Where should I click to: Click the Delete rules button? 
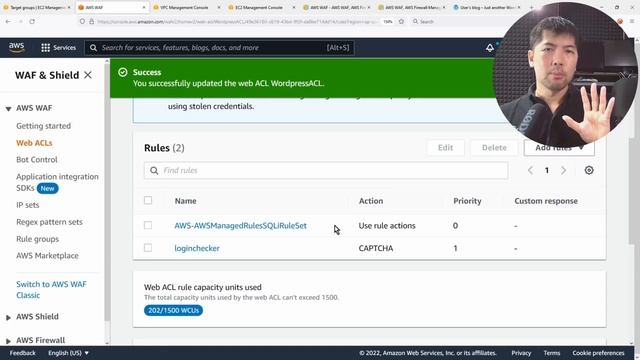pyautogui.click(x=494, y=148)
